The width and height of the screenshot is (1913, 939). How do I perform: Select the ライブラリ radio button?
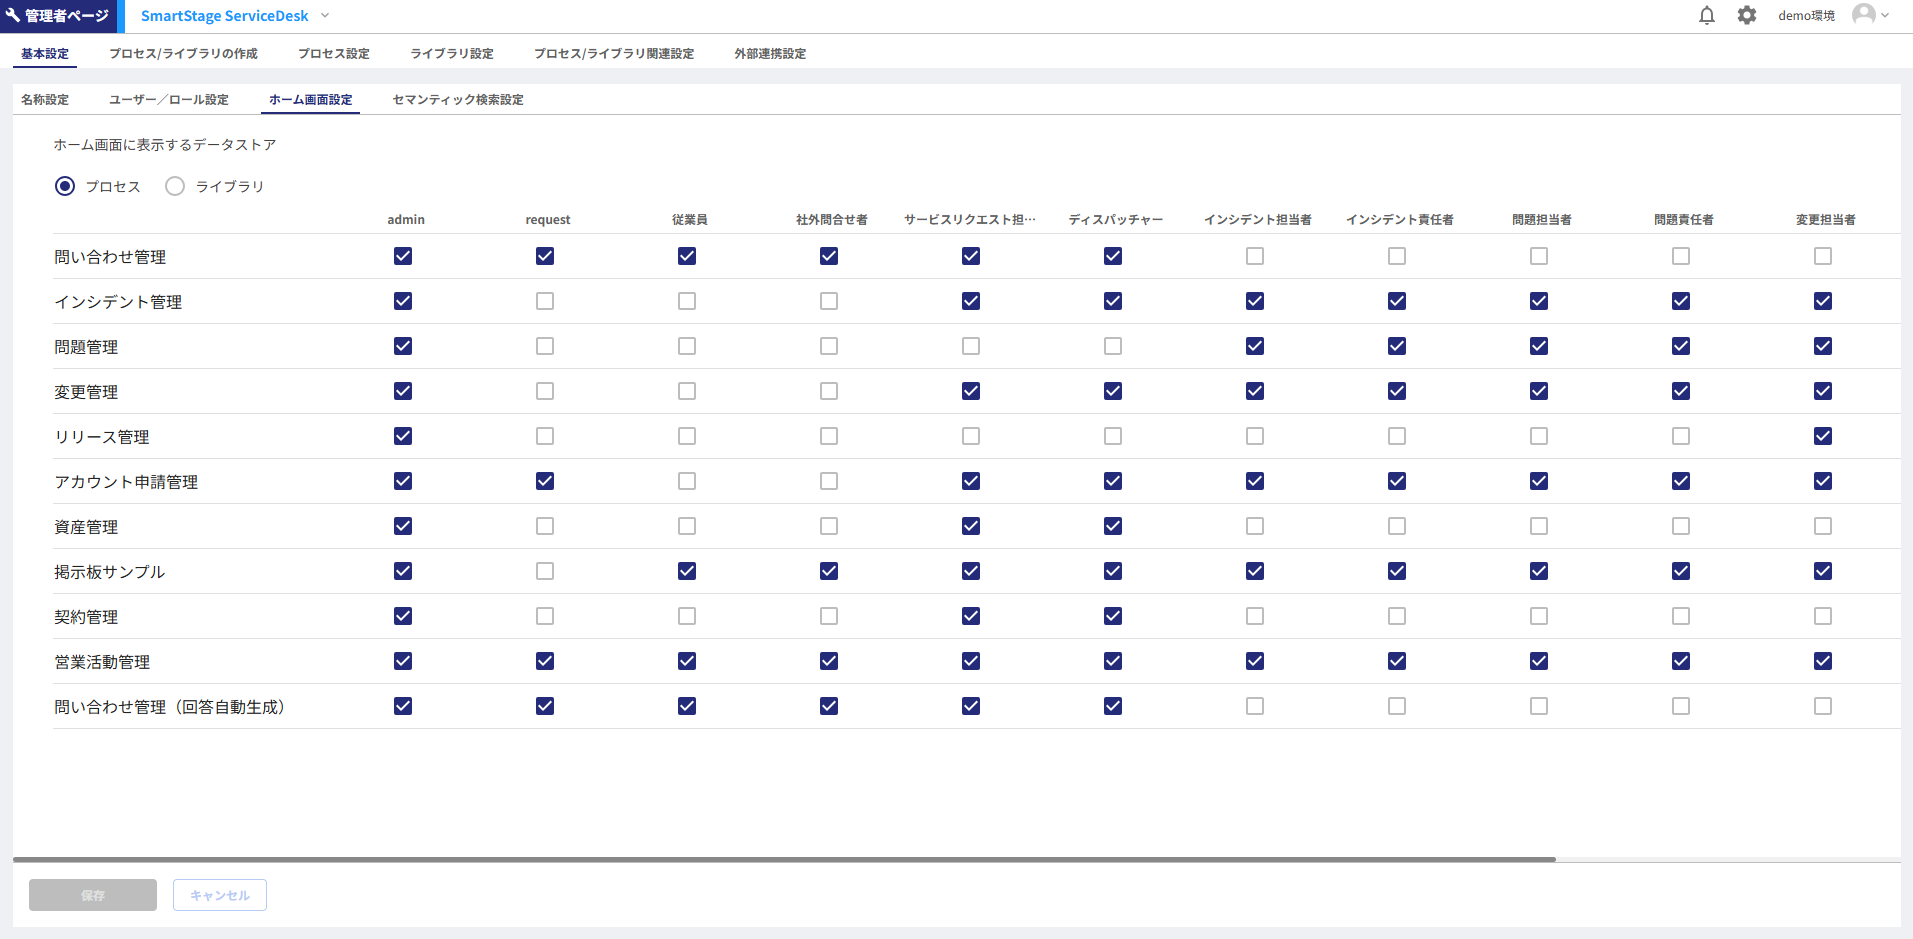pyautogui.click(x=175, y=187)
